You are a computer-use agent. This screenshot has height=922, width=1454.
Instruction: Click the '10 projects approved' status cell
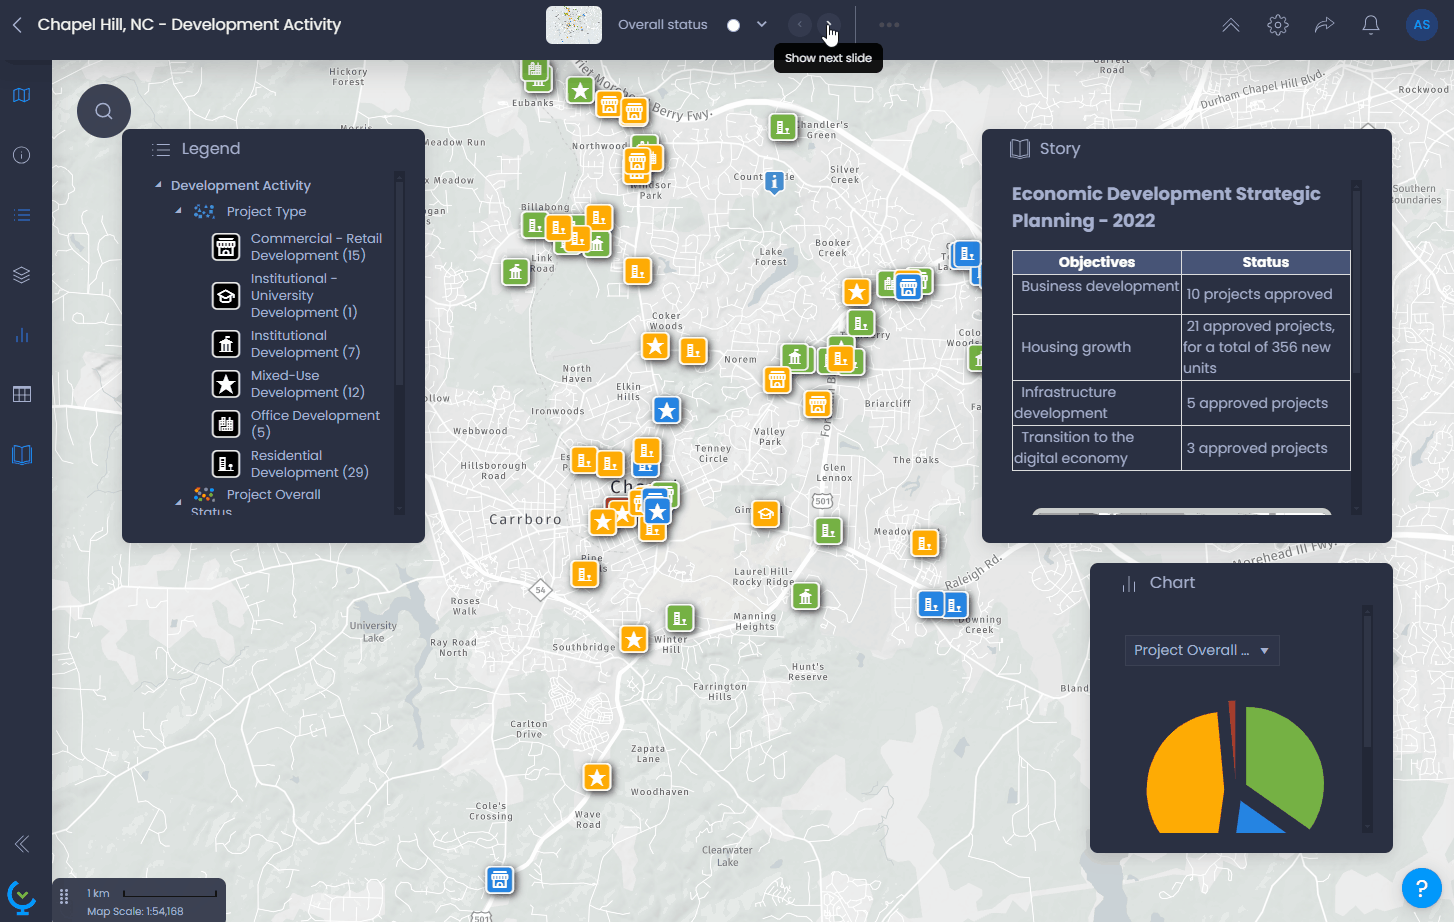click(1266, 294)
